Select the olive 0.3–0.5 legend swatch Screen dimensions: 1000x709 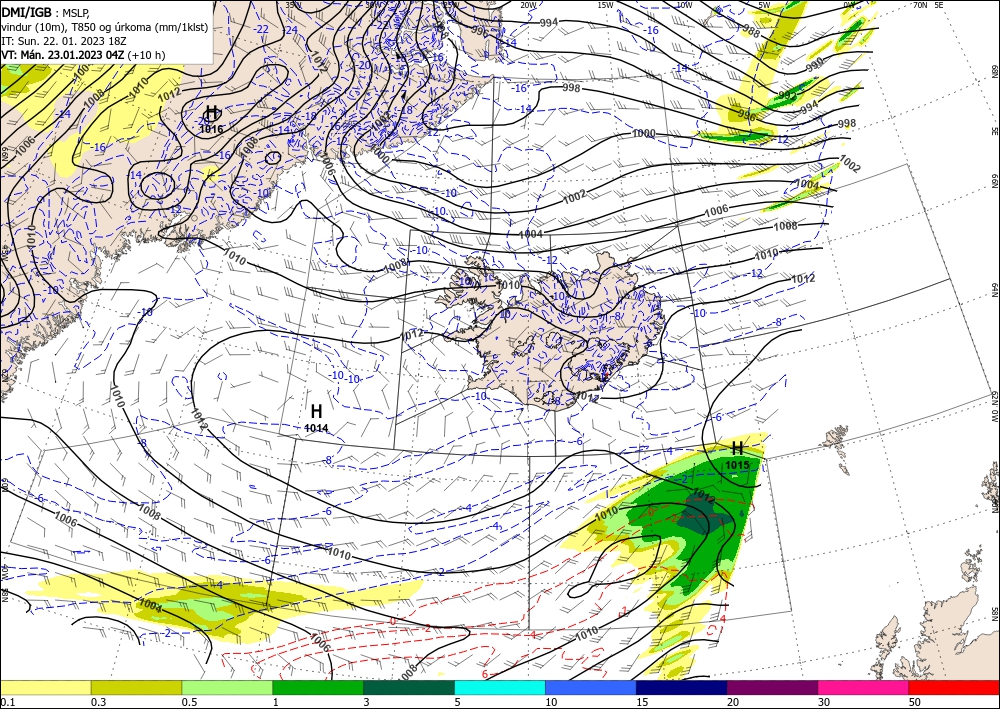coord(136,687)
